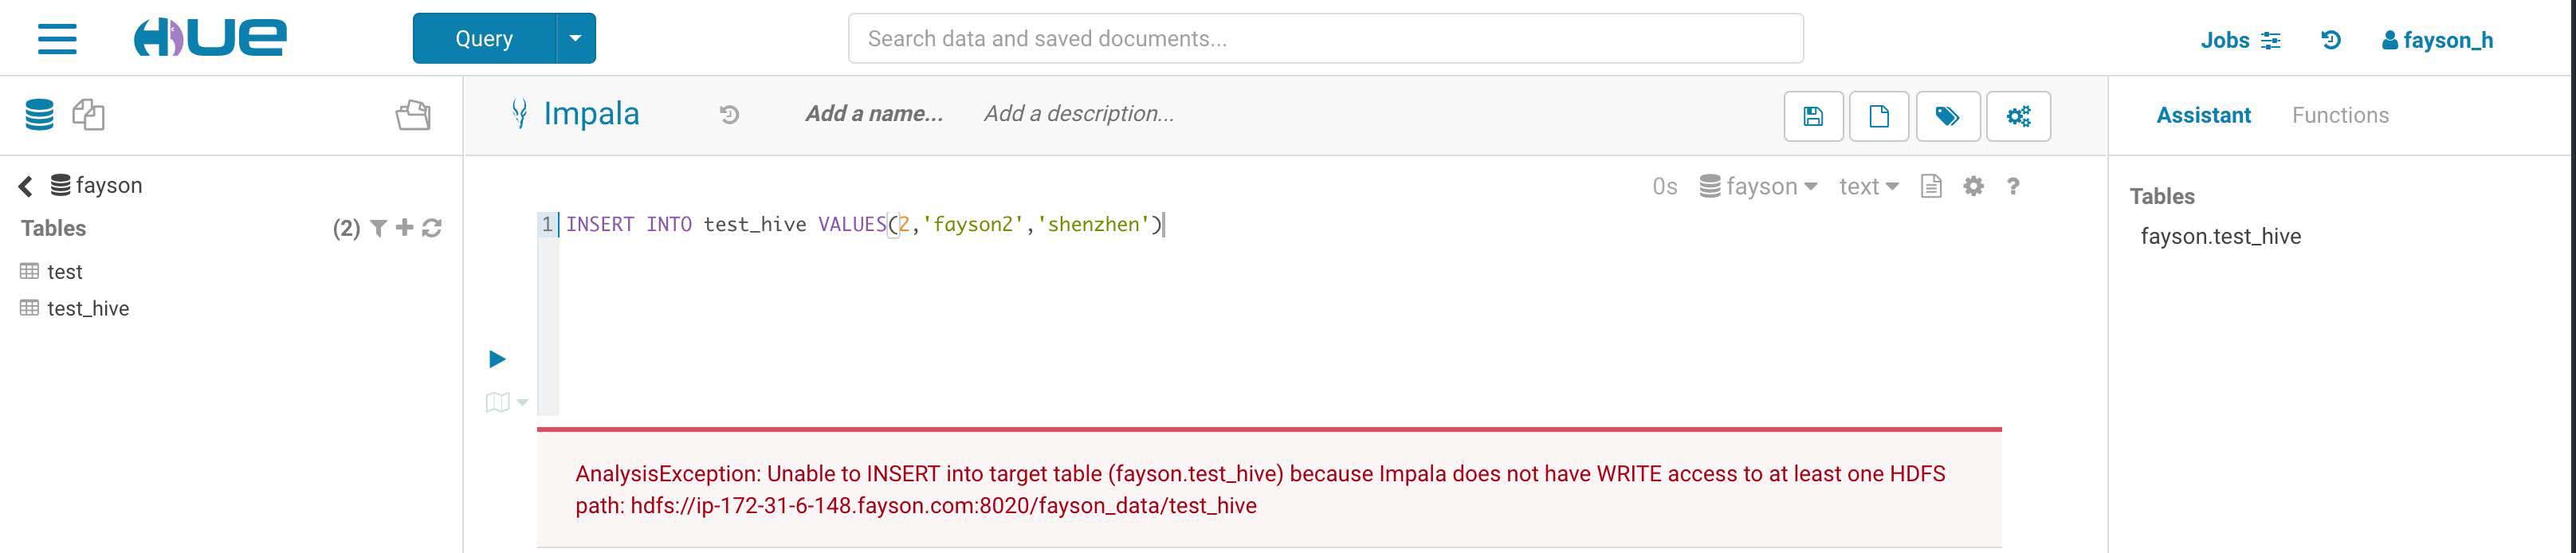
Task: Click the Query button
Action: coord(484,38)
